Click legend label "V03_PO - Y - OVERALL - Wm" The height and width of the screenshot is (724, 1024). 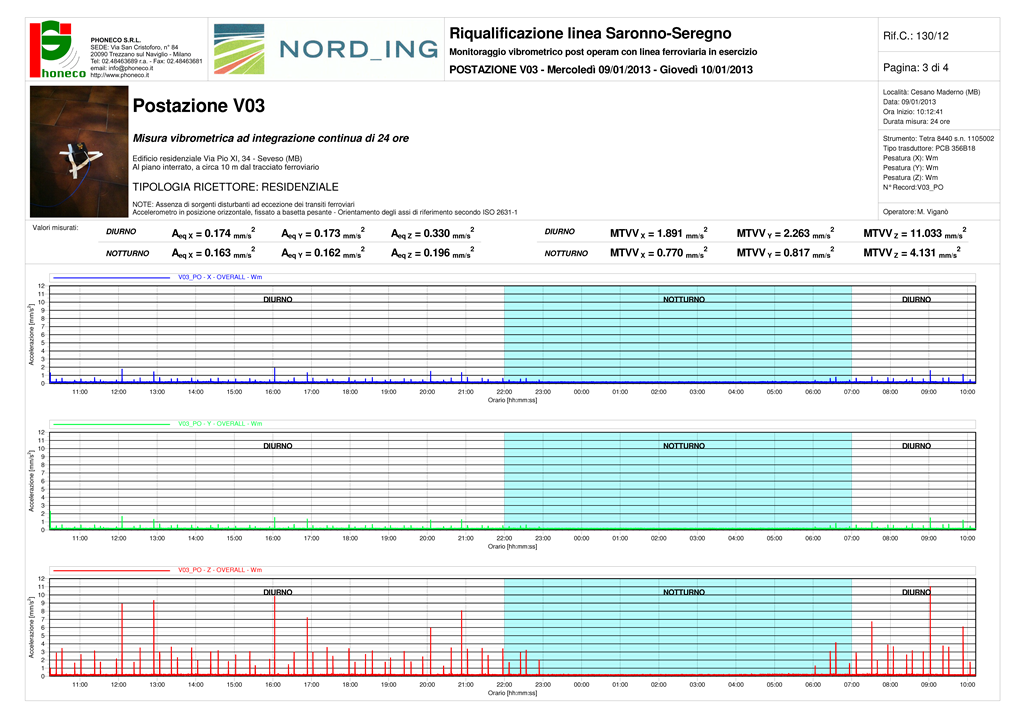(220, 424)
